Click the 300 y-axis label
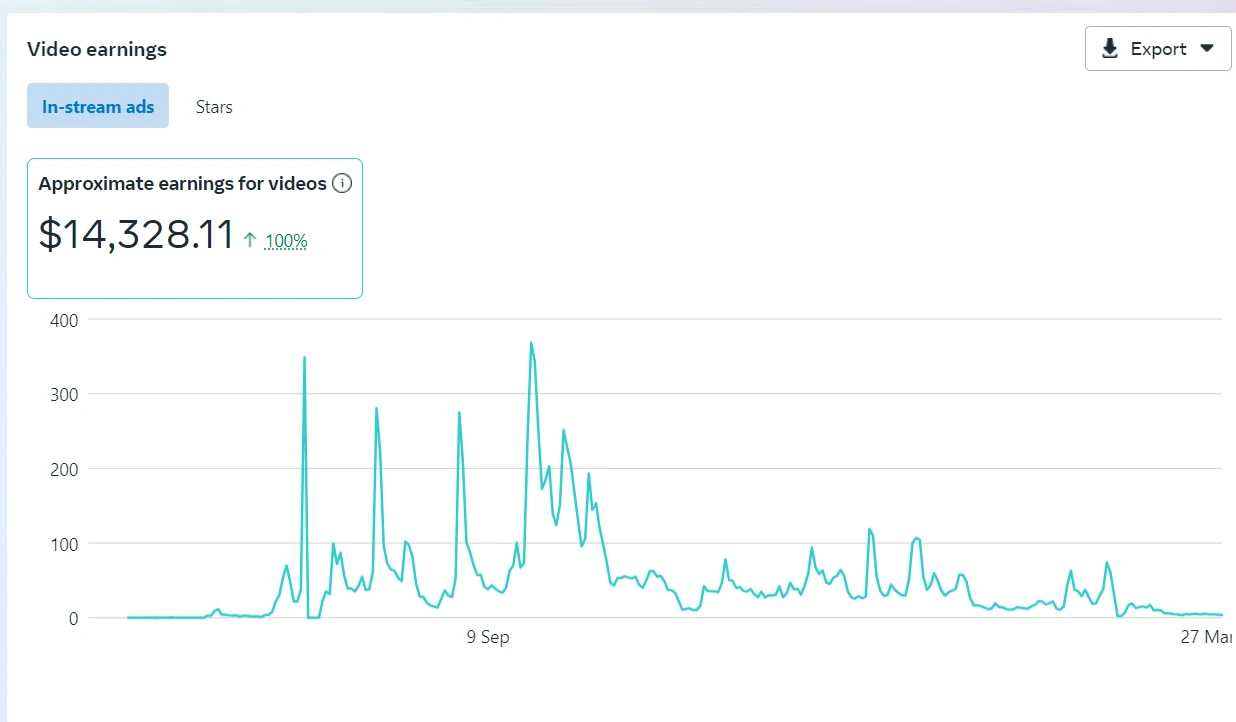1236x722 pixels. point(64,394)
